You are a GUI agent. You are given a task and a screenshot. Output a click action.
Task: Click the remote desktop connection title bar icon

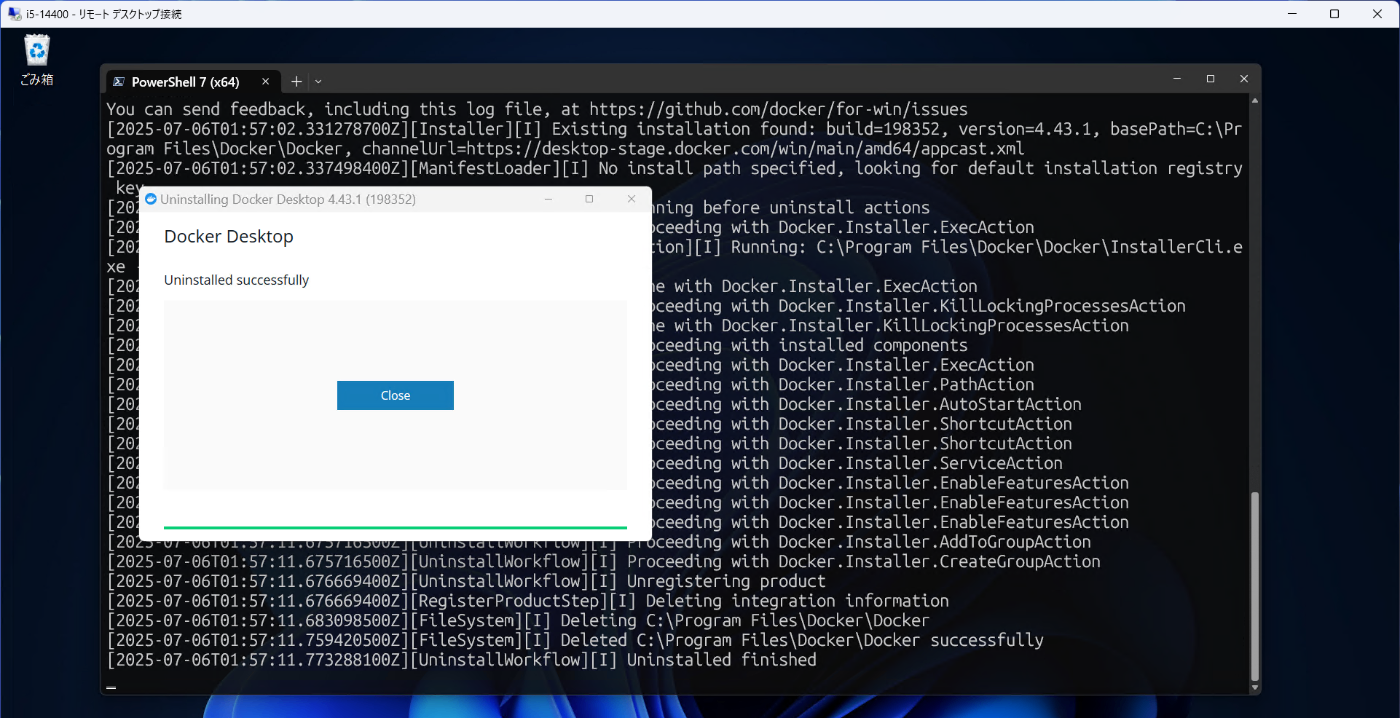(14, 14)
